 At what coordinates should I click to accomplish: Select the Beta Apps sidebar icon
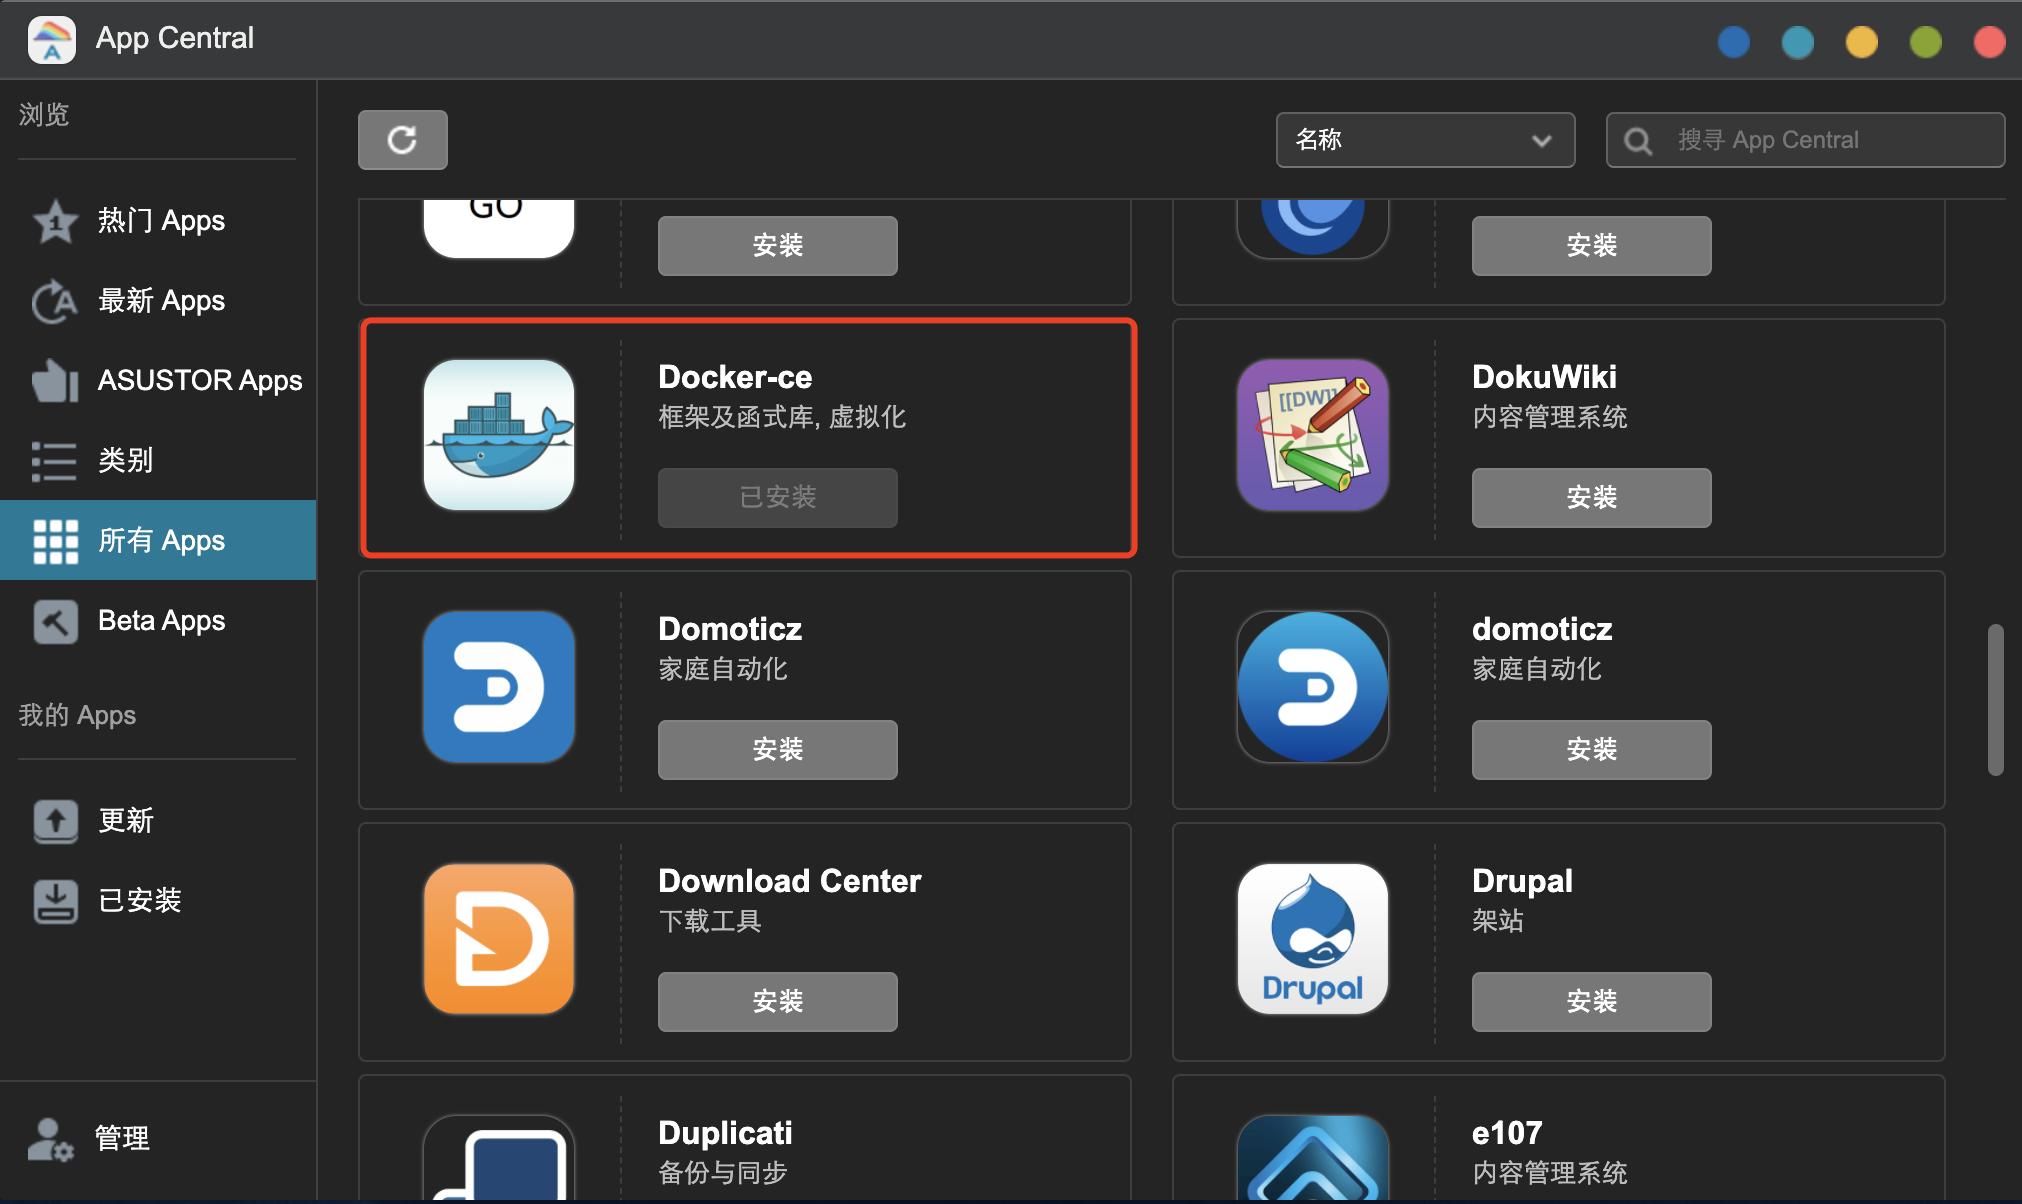tap(55, 620)
